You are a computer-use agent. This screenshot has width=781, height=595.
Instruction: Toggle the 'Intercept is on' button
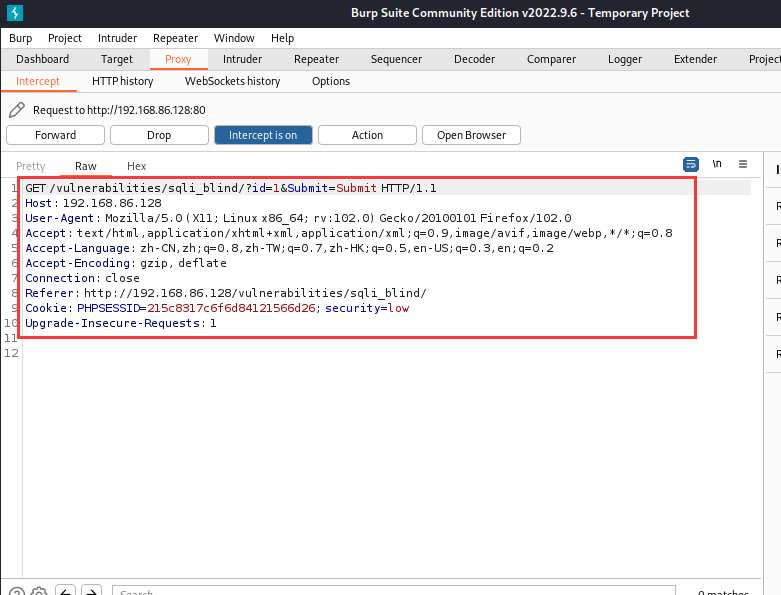coord(263,135)
